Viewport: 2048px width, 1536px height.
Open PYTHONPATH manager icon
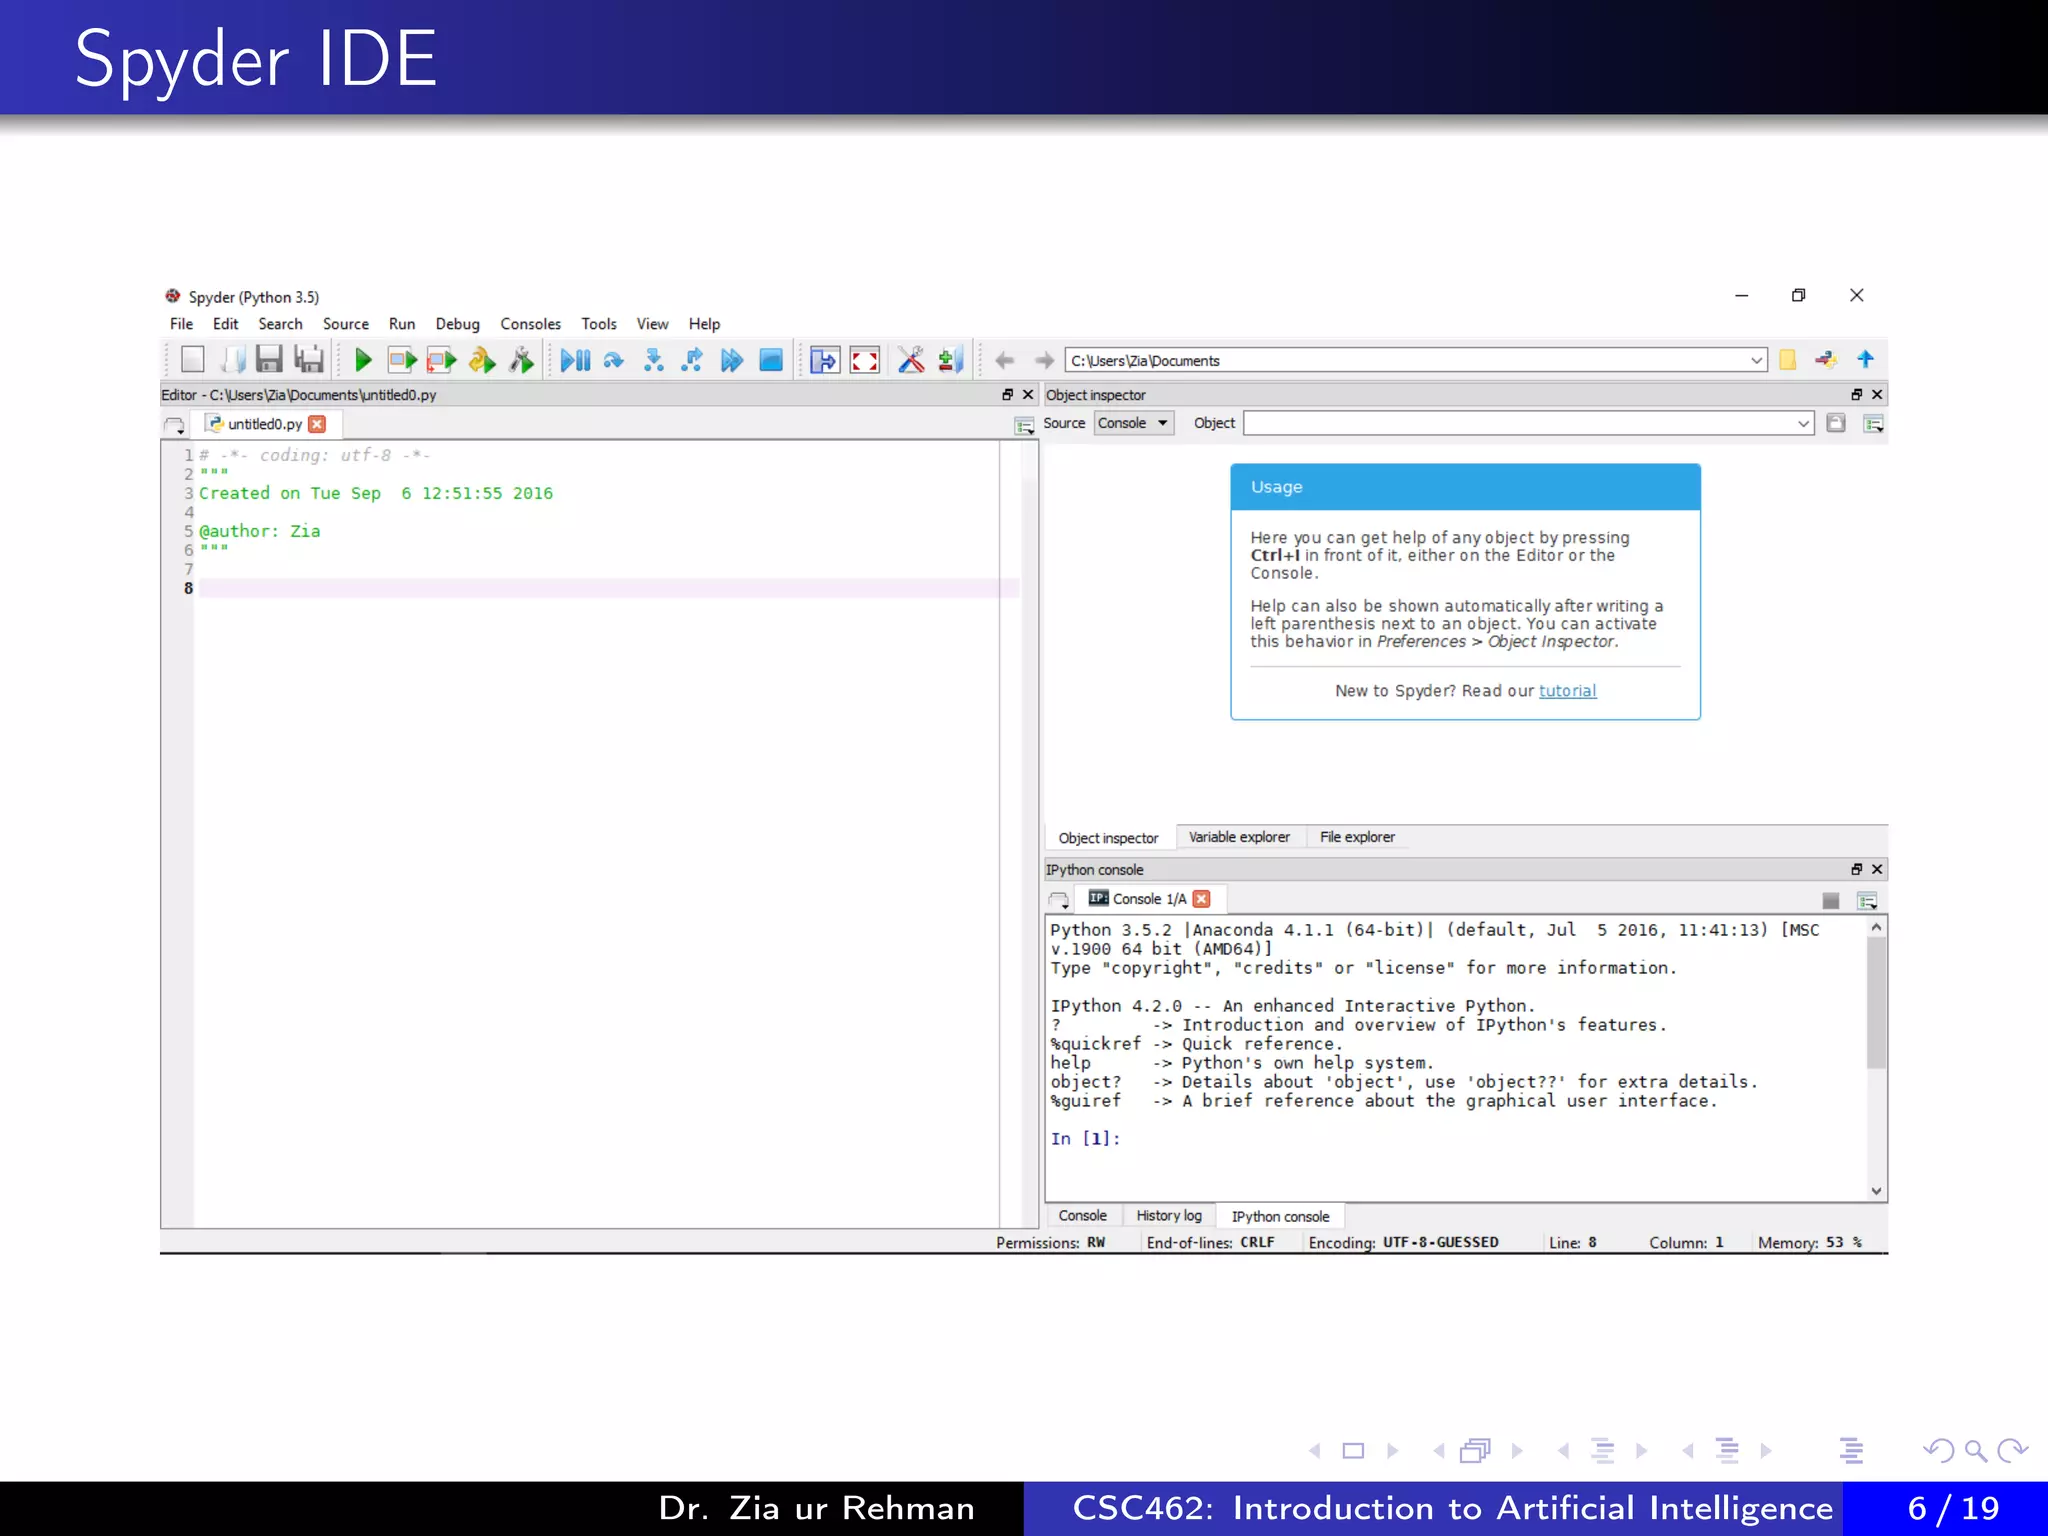[x=951, y=360]
